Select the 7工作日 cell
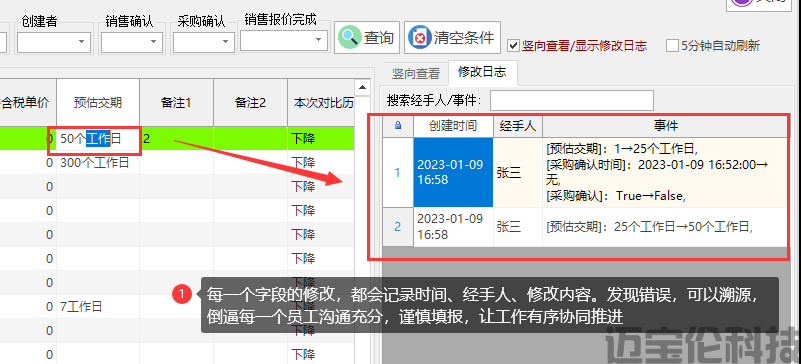The height and width of the screenshot is (364, 801). pos(98,307)
